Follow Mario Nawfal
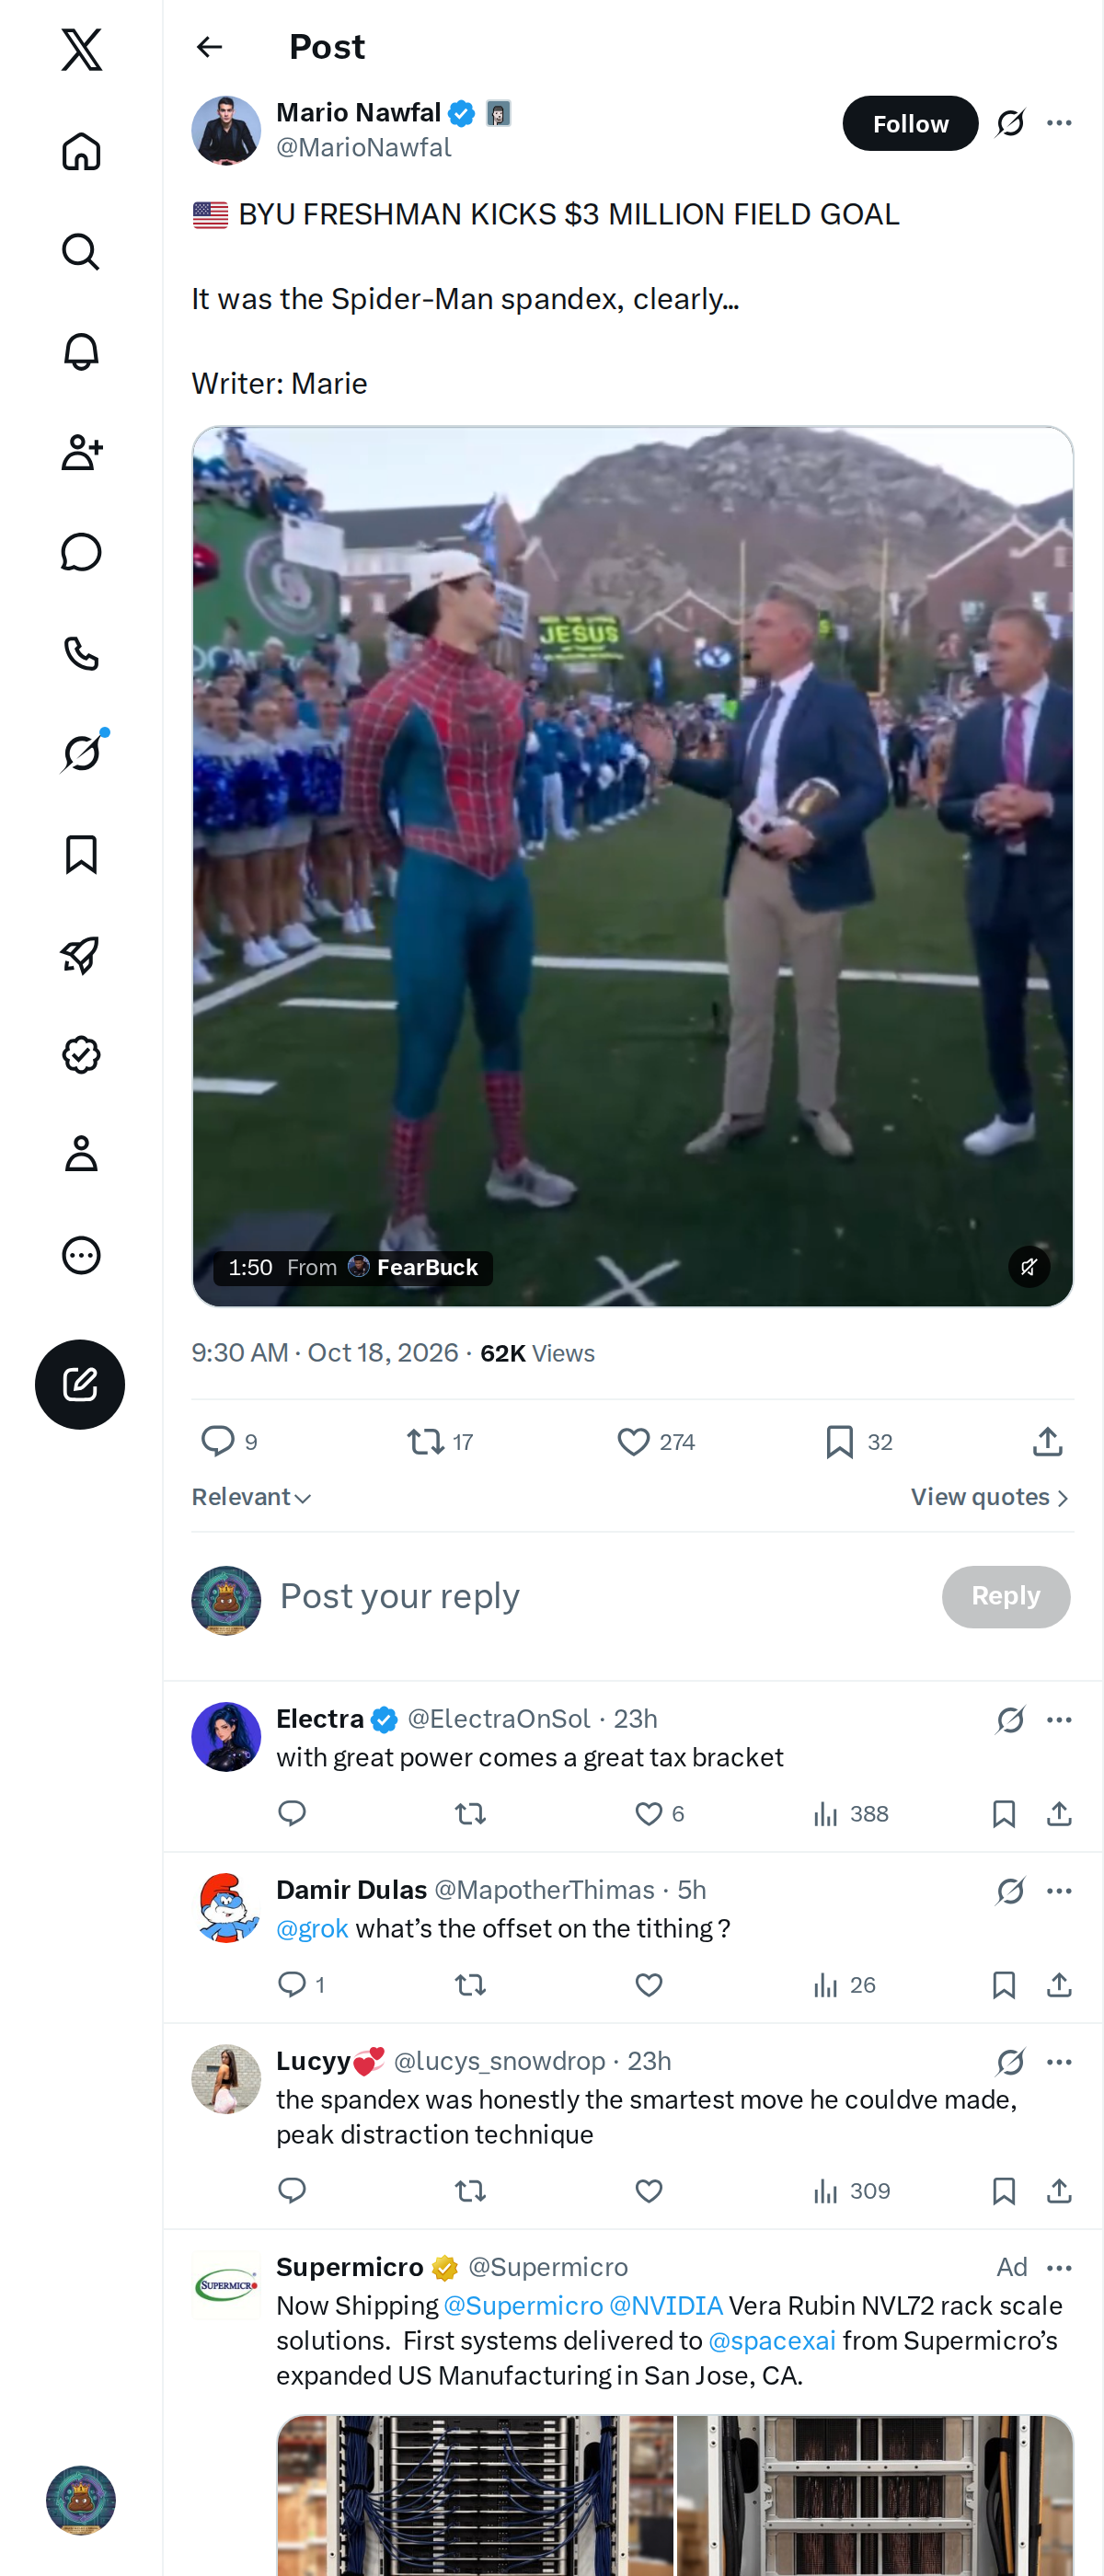 [x=910, y=123]
